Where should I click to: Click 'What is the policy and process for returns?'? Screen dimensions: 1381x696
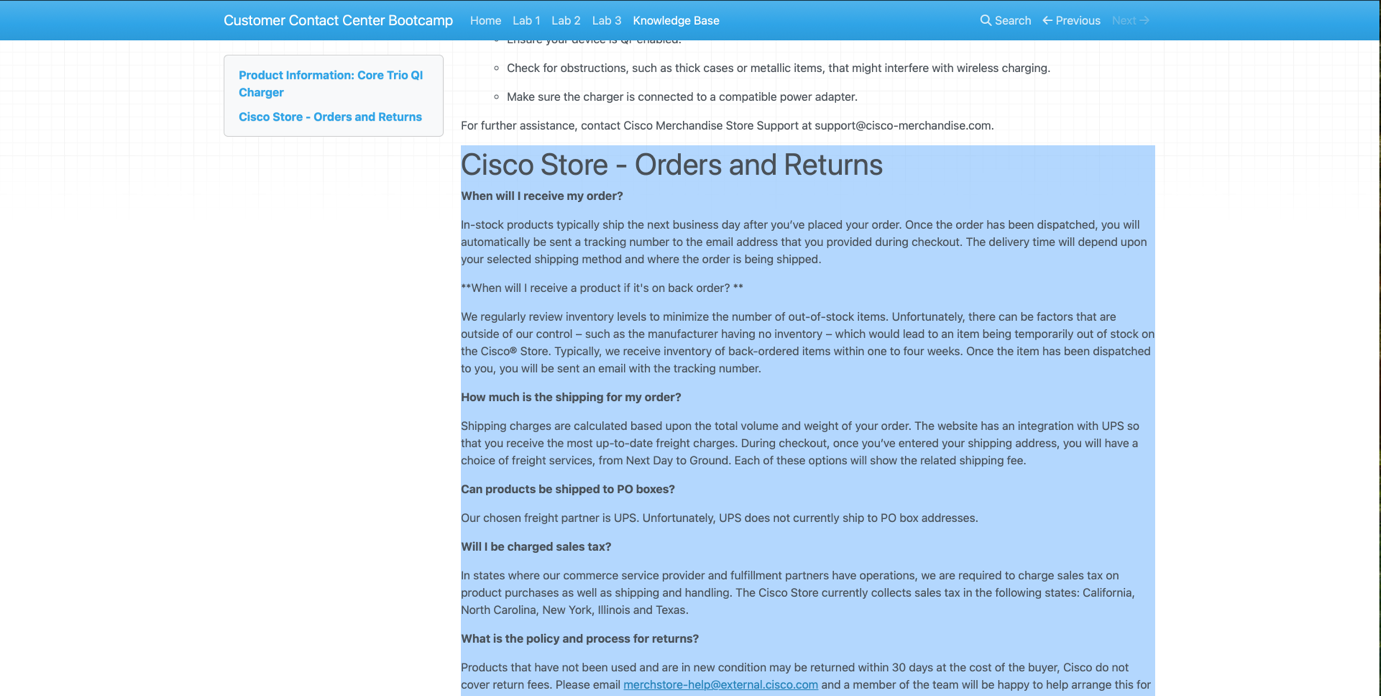point(579,639)
